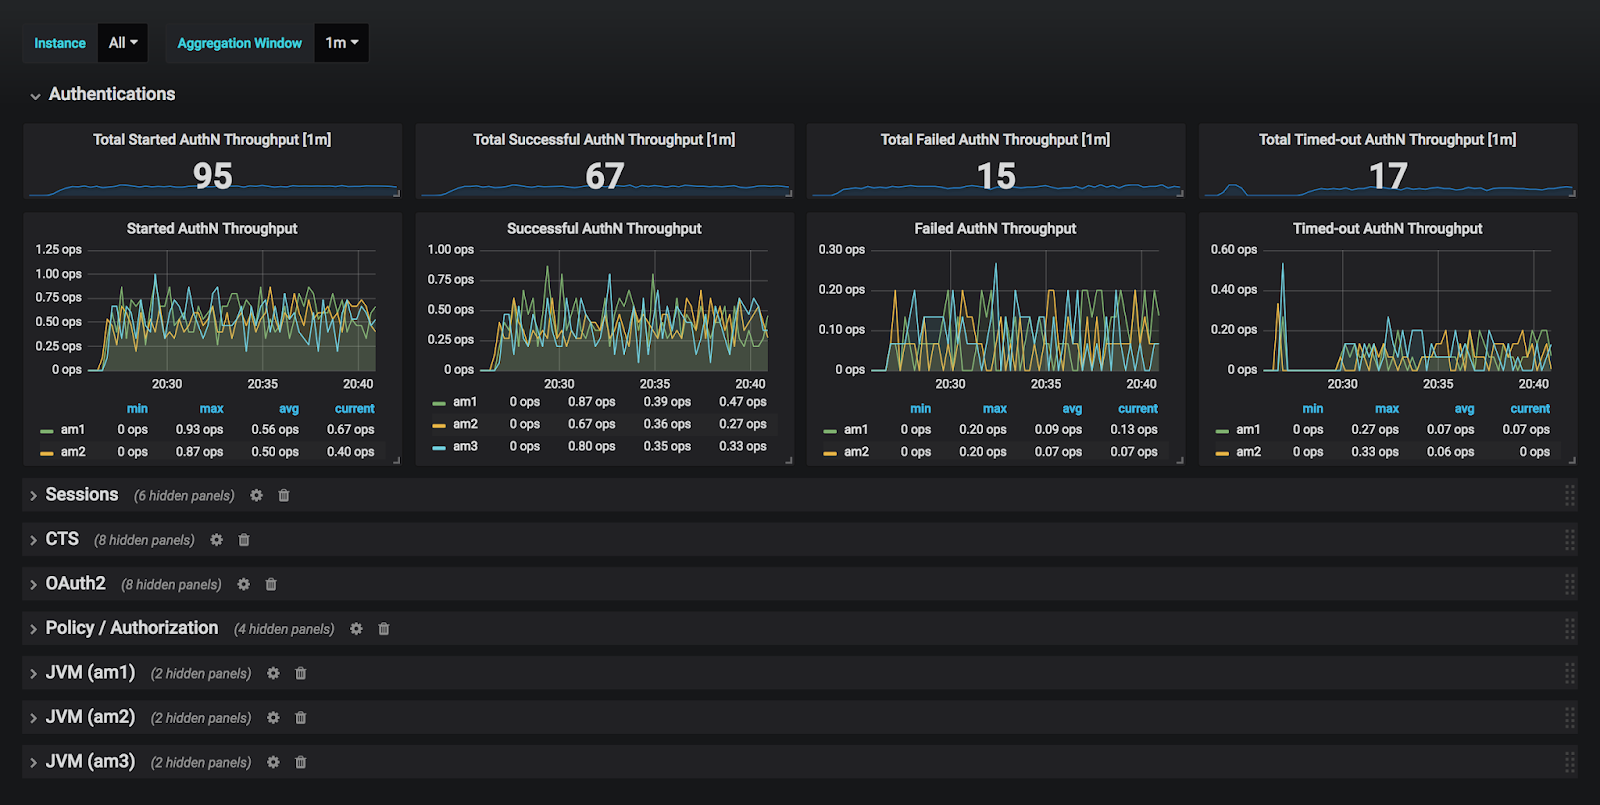1600x805 pixels.
Task: Grab the drag handle on Sessions row
Action: point(1569,495)
